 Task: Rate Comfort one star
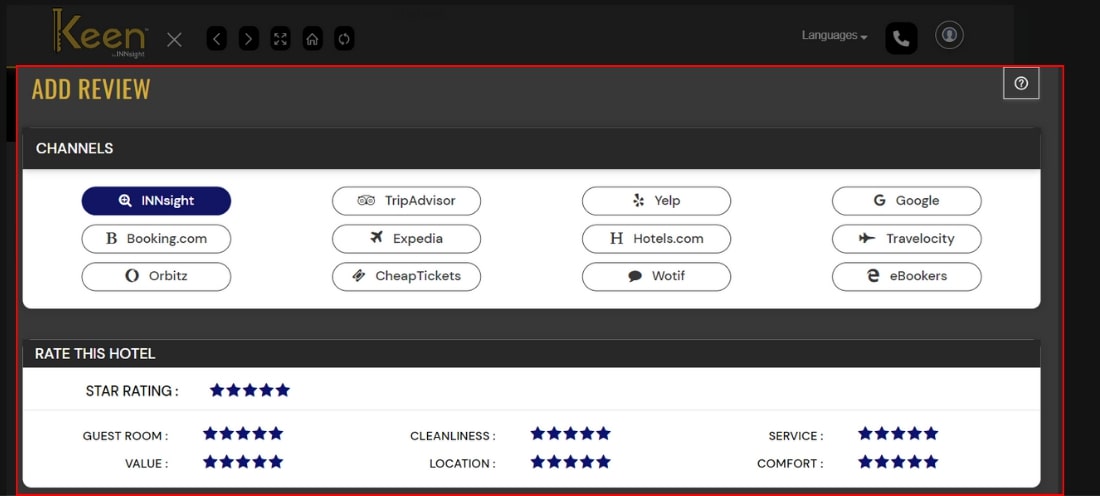[865, 462]
